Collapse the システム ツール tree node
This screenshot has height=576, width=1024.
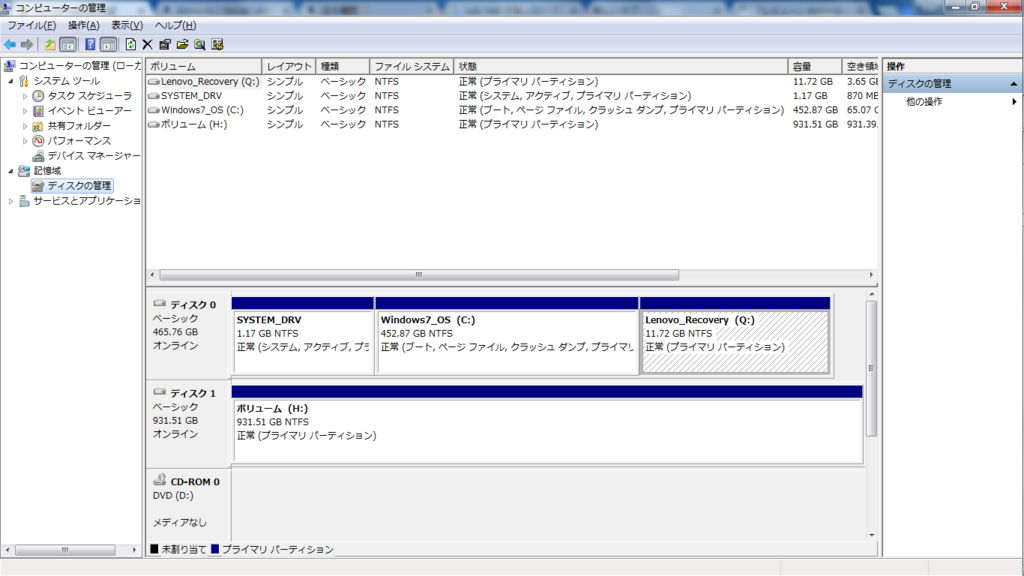tap(10, 81)
